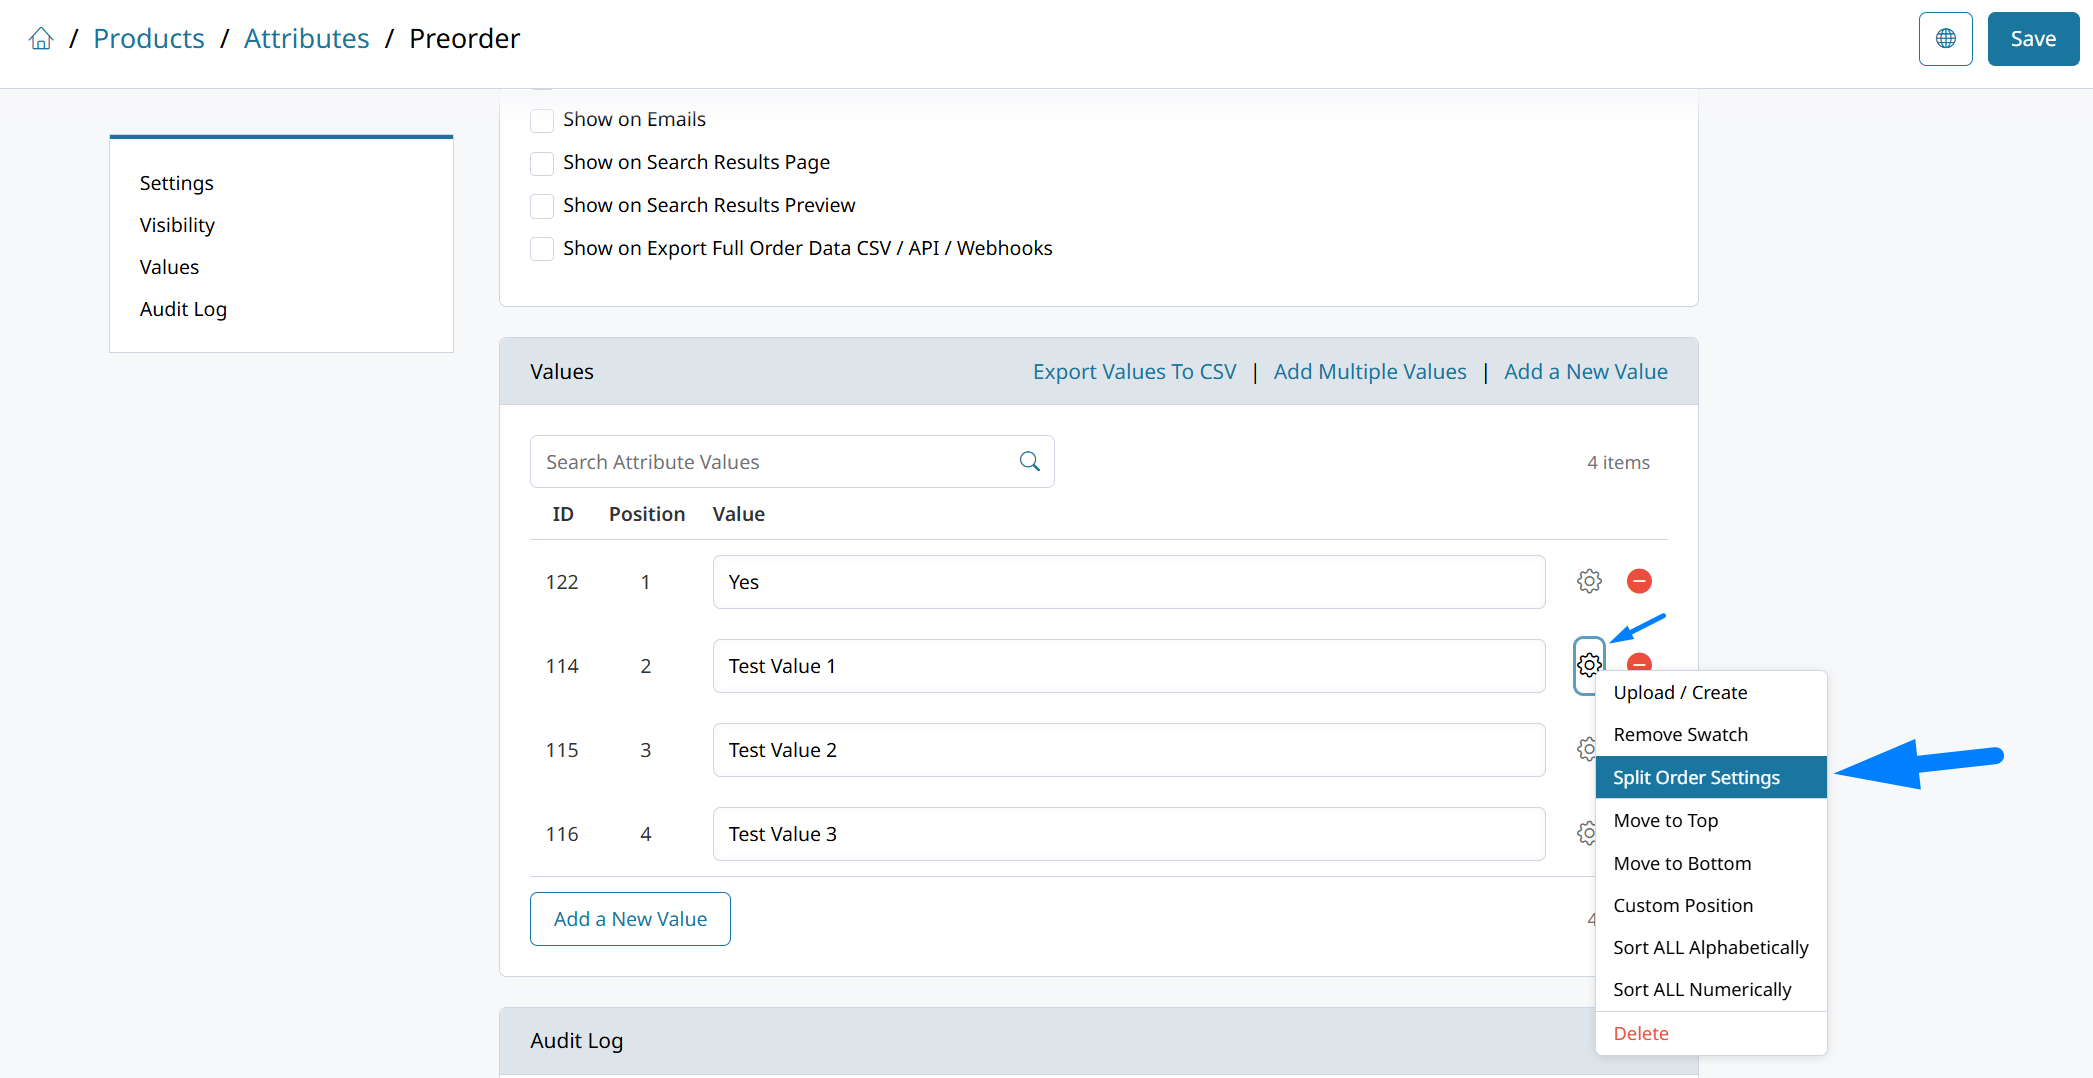The height and width of the screenshot is (1078, 2093).
Task: Edit the Test Value 2 field
Action: tap(1129, 750)
